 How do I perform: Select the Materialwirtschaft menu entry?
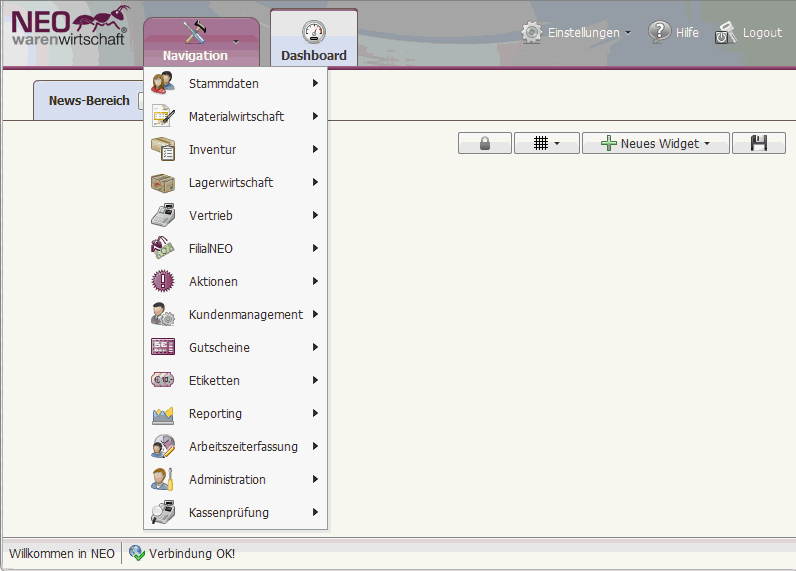point(236,116)
